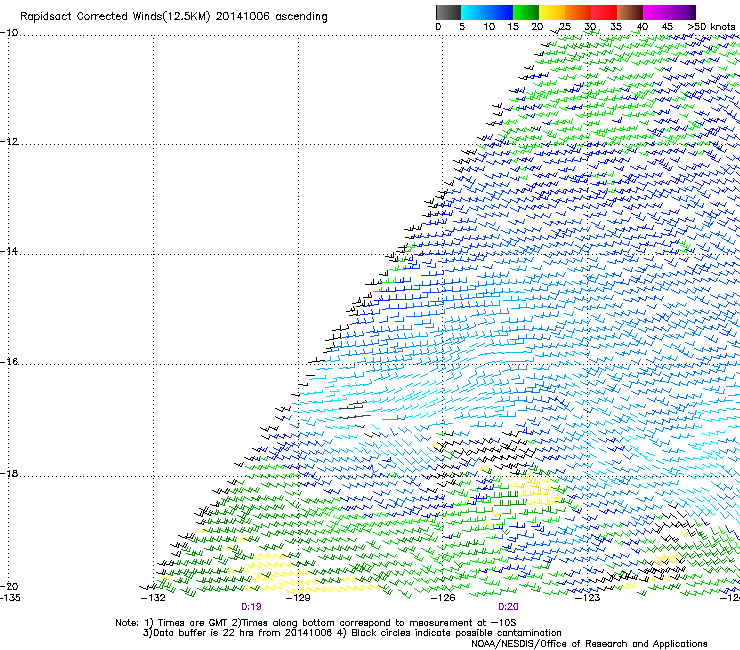740x650 pixels.
Task: Click the green 15-20 knots legend color
Action: (x=526, y=12)
